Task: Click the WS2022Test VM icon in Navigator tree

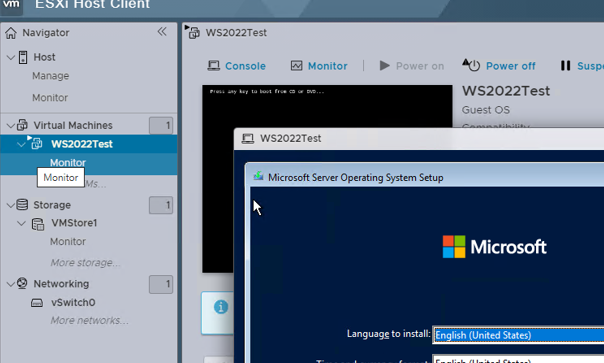Action: click(x=36, y=143)
